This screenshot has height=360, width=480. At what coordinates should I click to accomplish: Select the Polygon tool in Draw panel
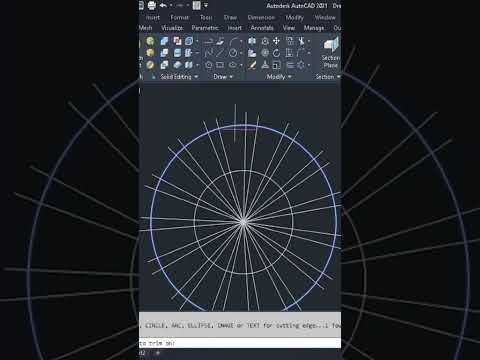pyautogui.click(x=209, y=65)
